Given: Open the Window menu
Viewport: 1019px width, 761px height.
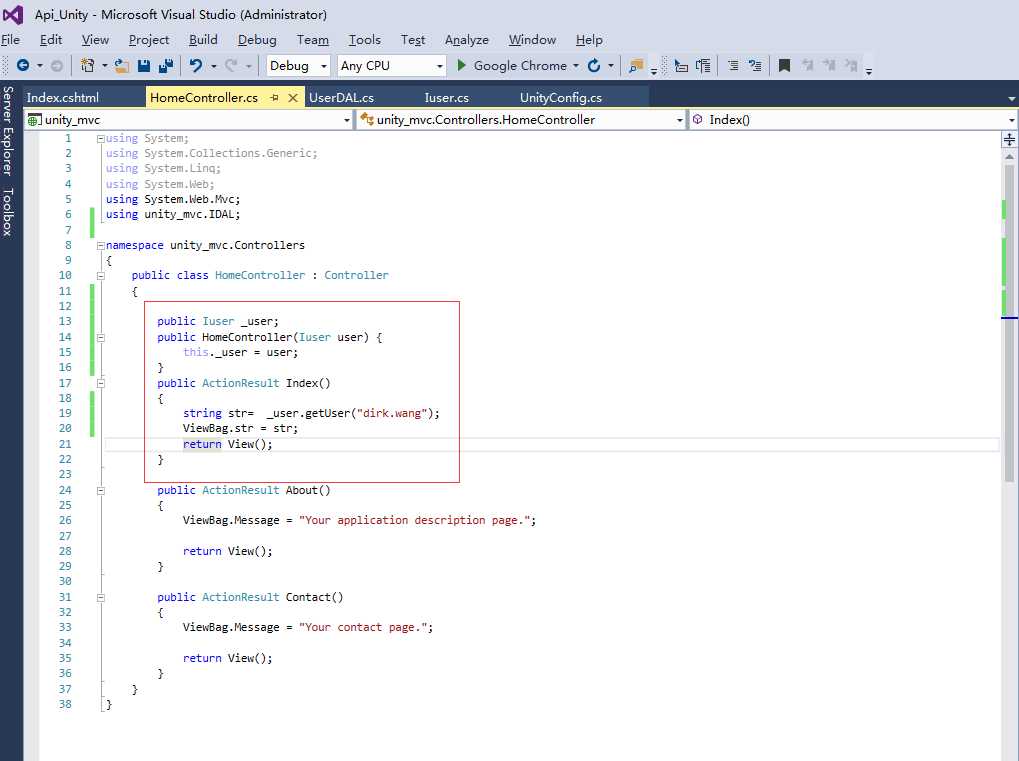Looking at the screenshot, I should click(x=532, y=40).
